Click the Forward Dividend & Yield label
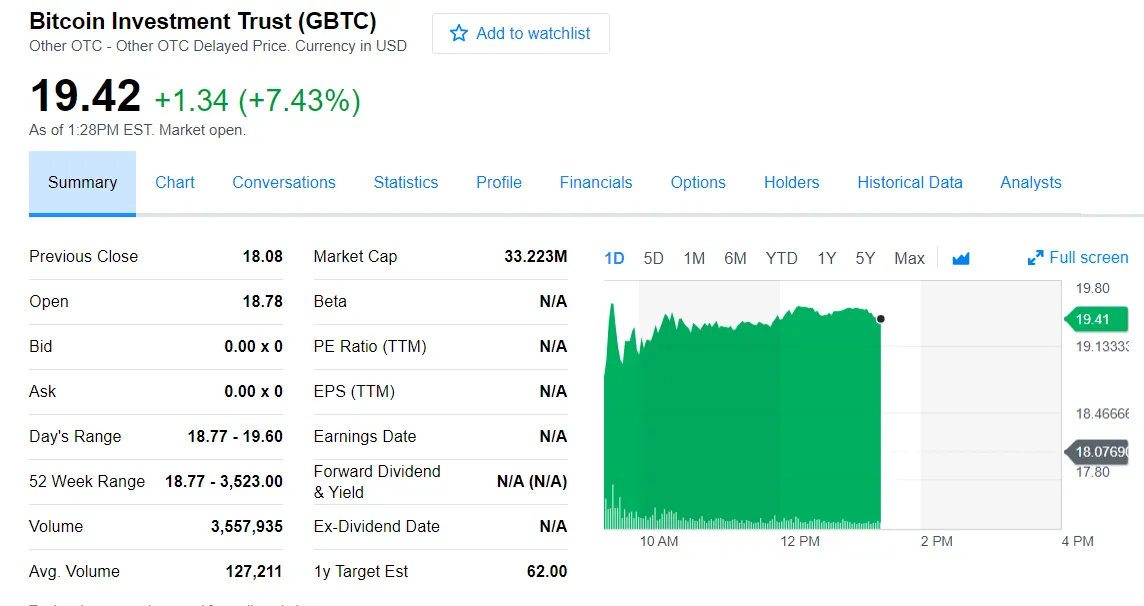The image size is (1144, 606). pos(377,482)
